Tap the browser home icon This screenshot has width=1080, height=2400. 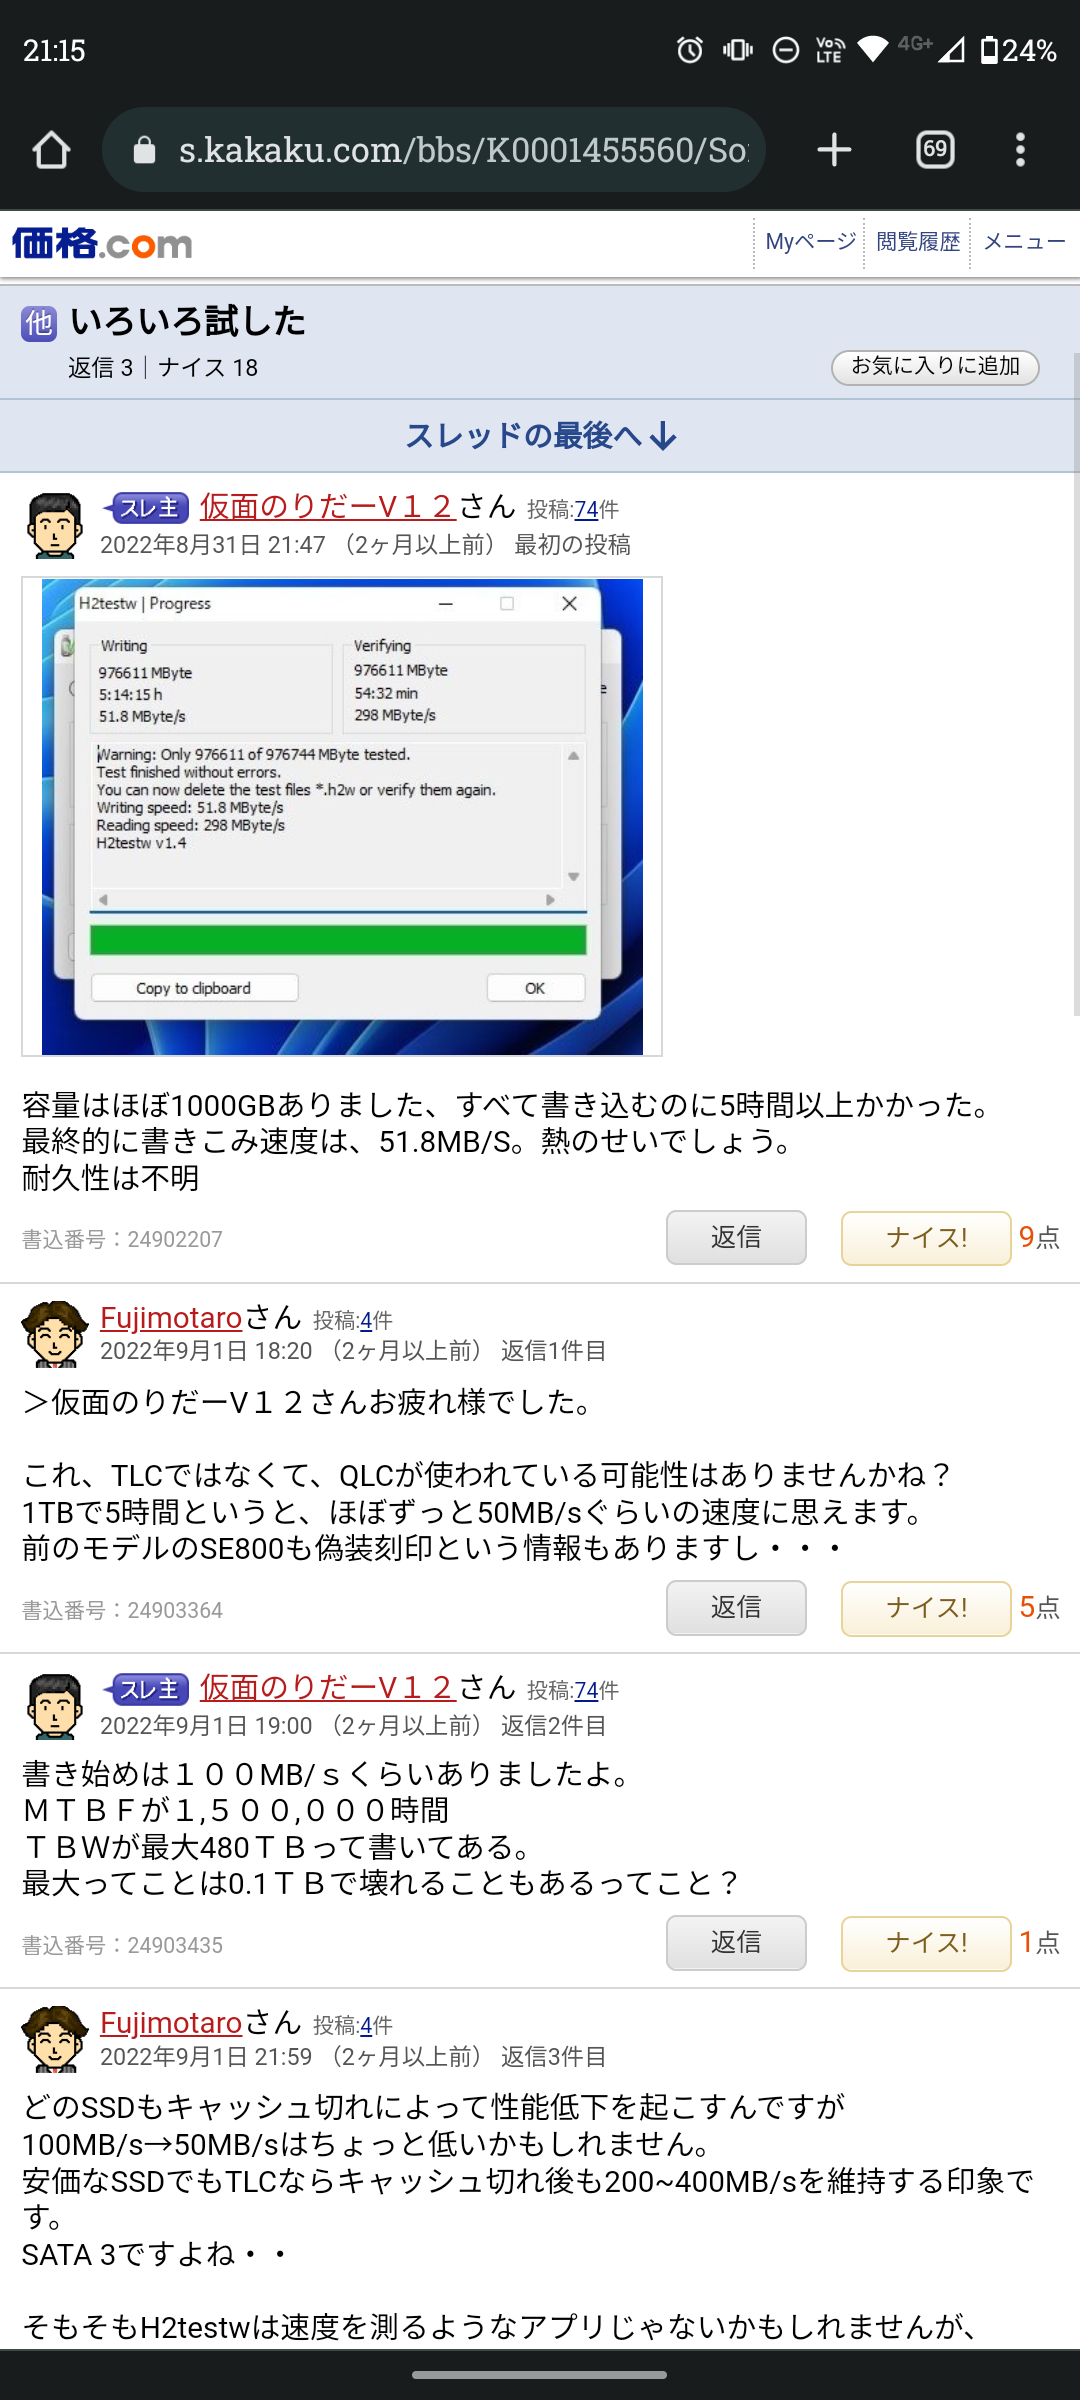(x=51, y=150)
